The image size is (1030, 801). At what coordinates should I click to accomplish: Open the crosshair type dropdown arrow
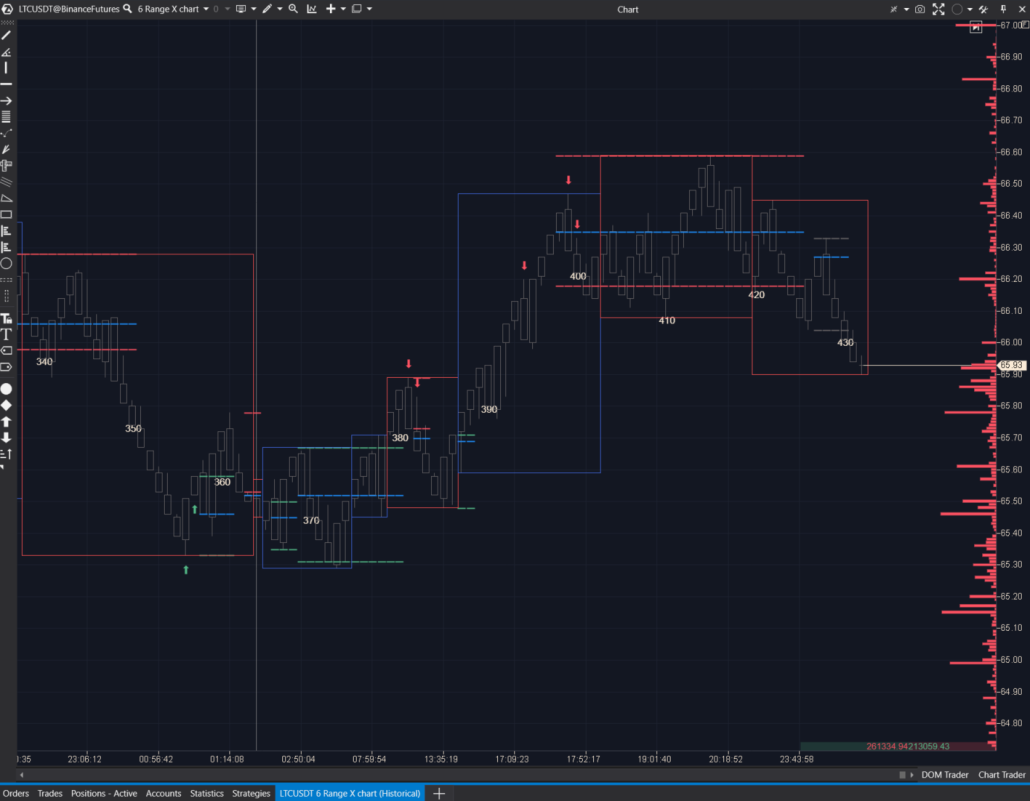pos(906,9)
